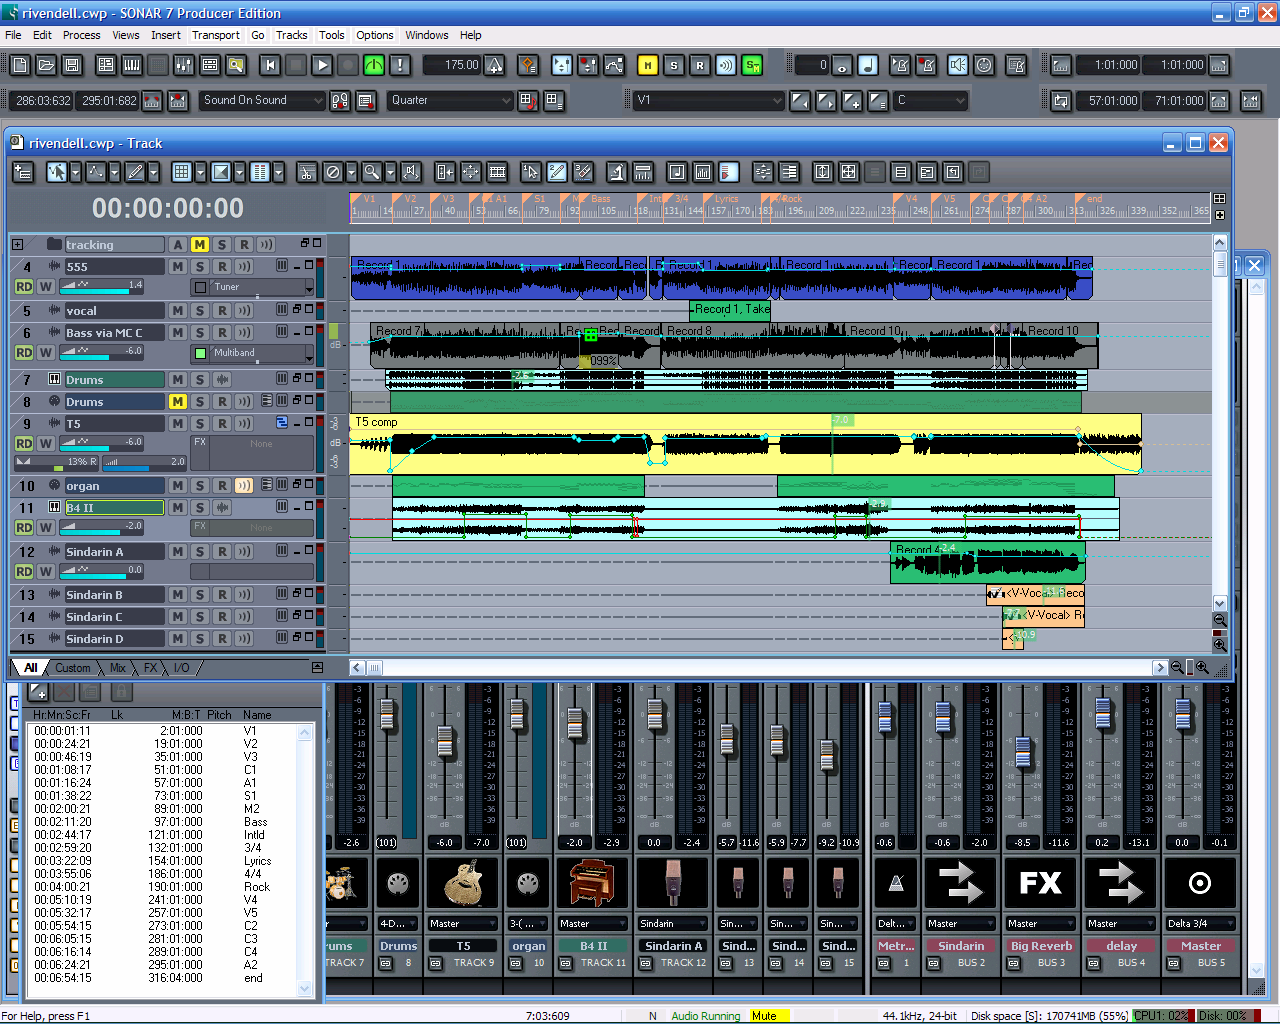Select the Scrub speaker tool
This screenshot has height=1024, width=1280.
(410, 172)
